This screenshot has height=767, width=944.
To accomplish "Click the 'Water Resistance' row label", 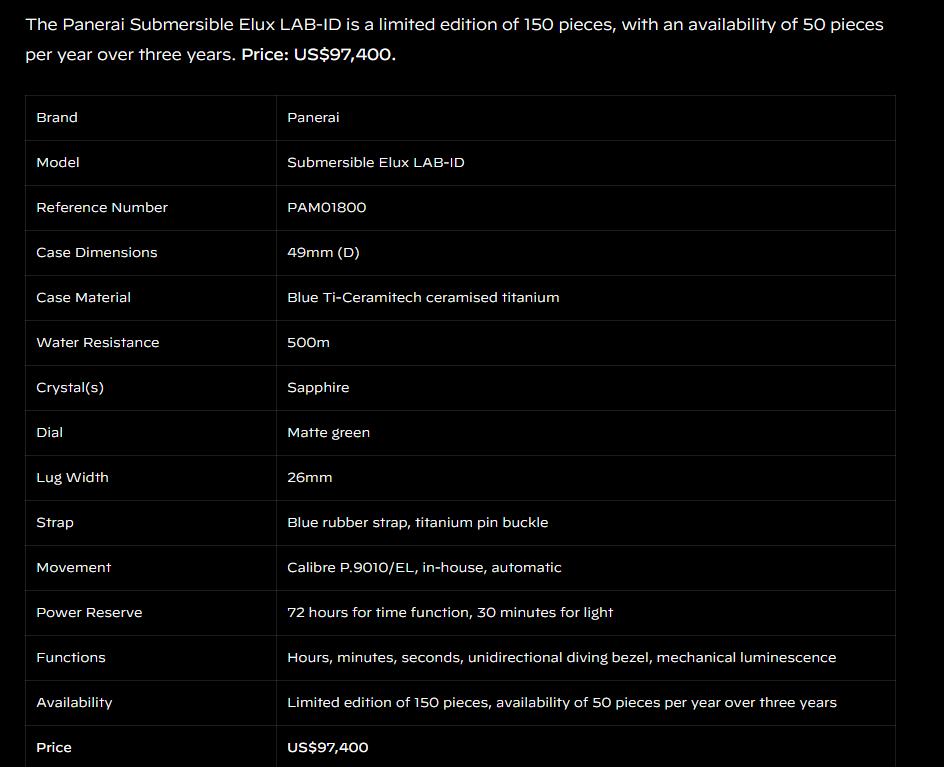I will [x=97, y=343].
